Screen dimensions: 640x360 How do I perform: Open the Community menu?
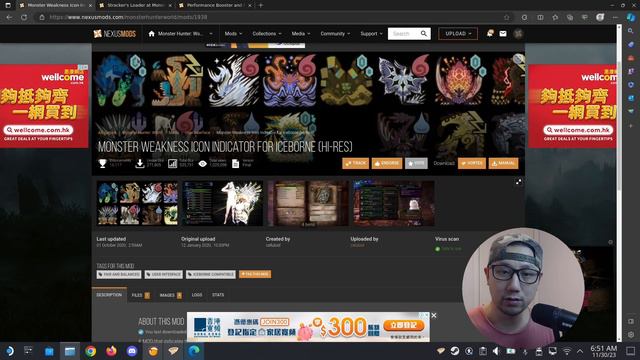(335, 34)
